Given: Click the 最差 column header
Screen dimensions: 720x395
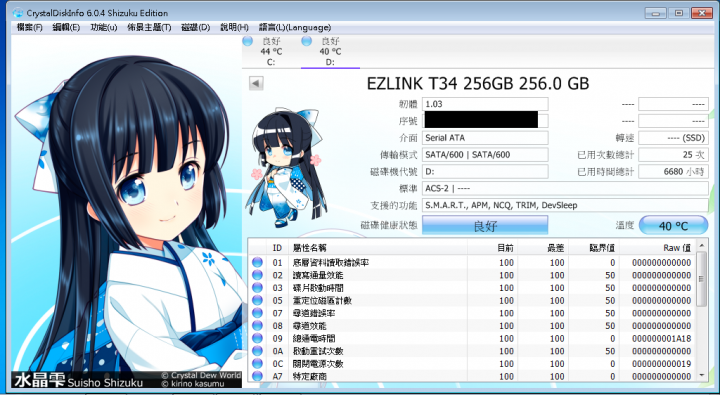Looking at the screenshot, I should [x=543, y=248].
